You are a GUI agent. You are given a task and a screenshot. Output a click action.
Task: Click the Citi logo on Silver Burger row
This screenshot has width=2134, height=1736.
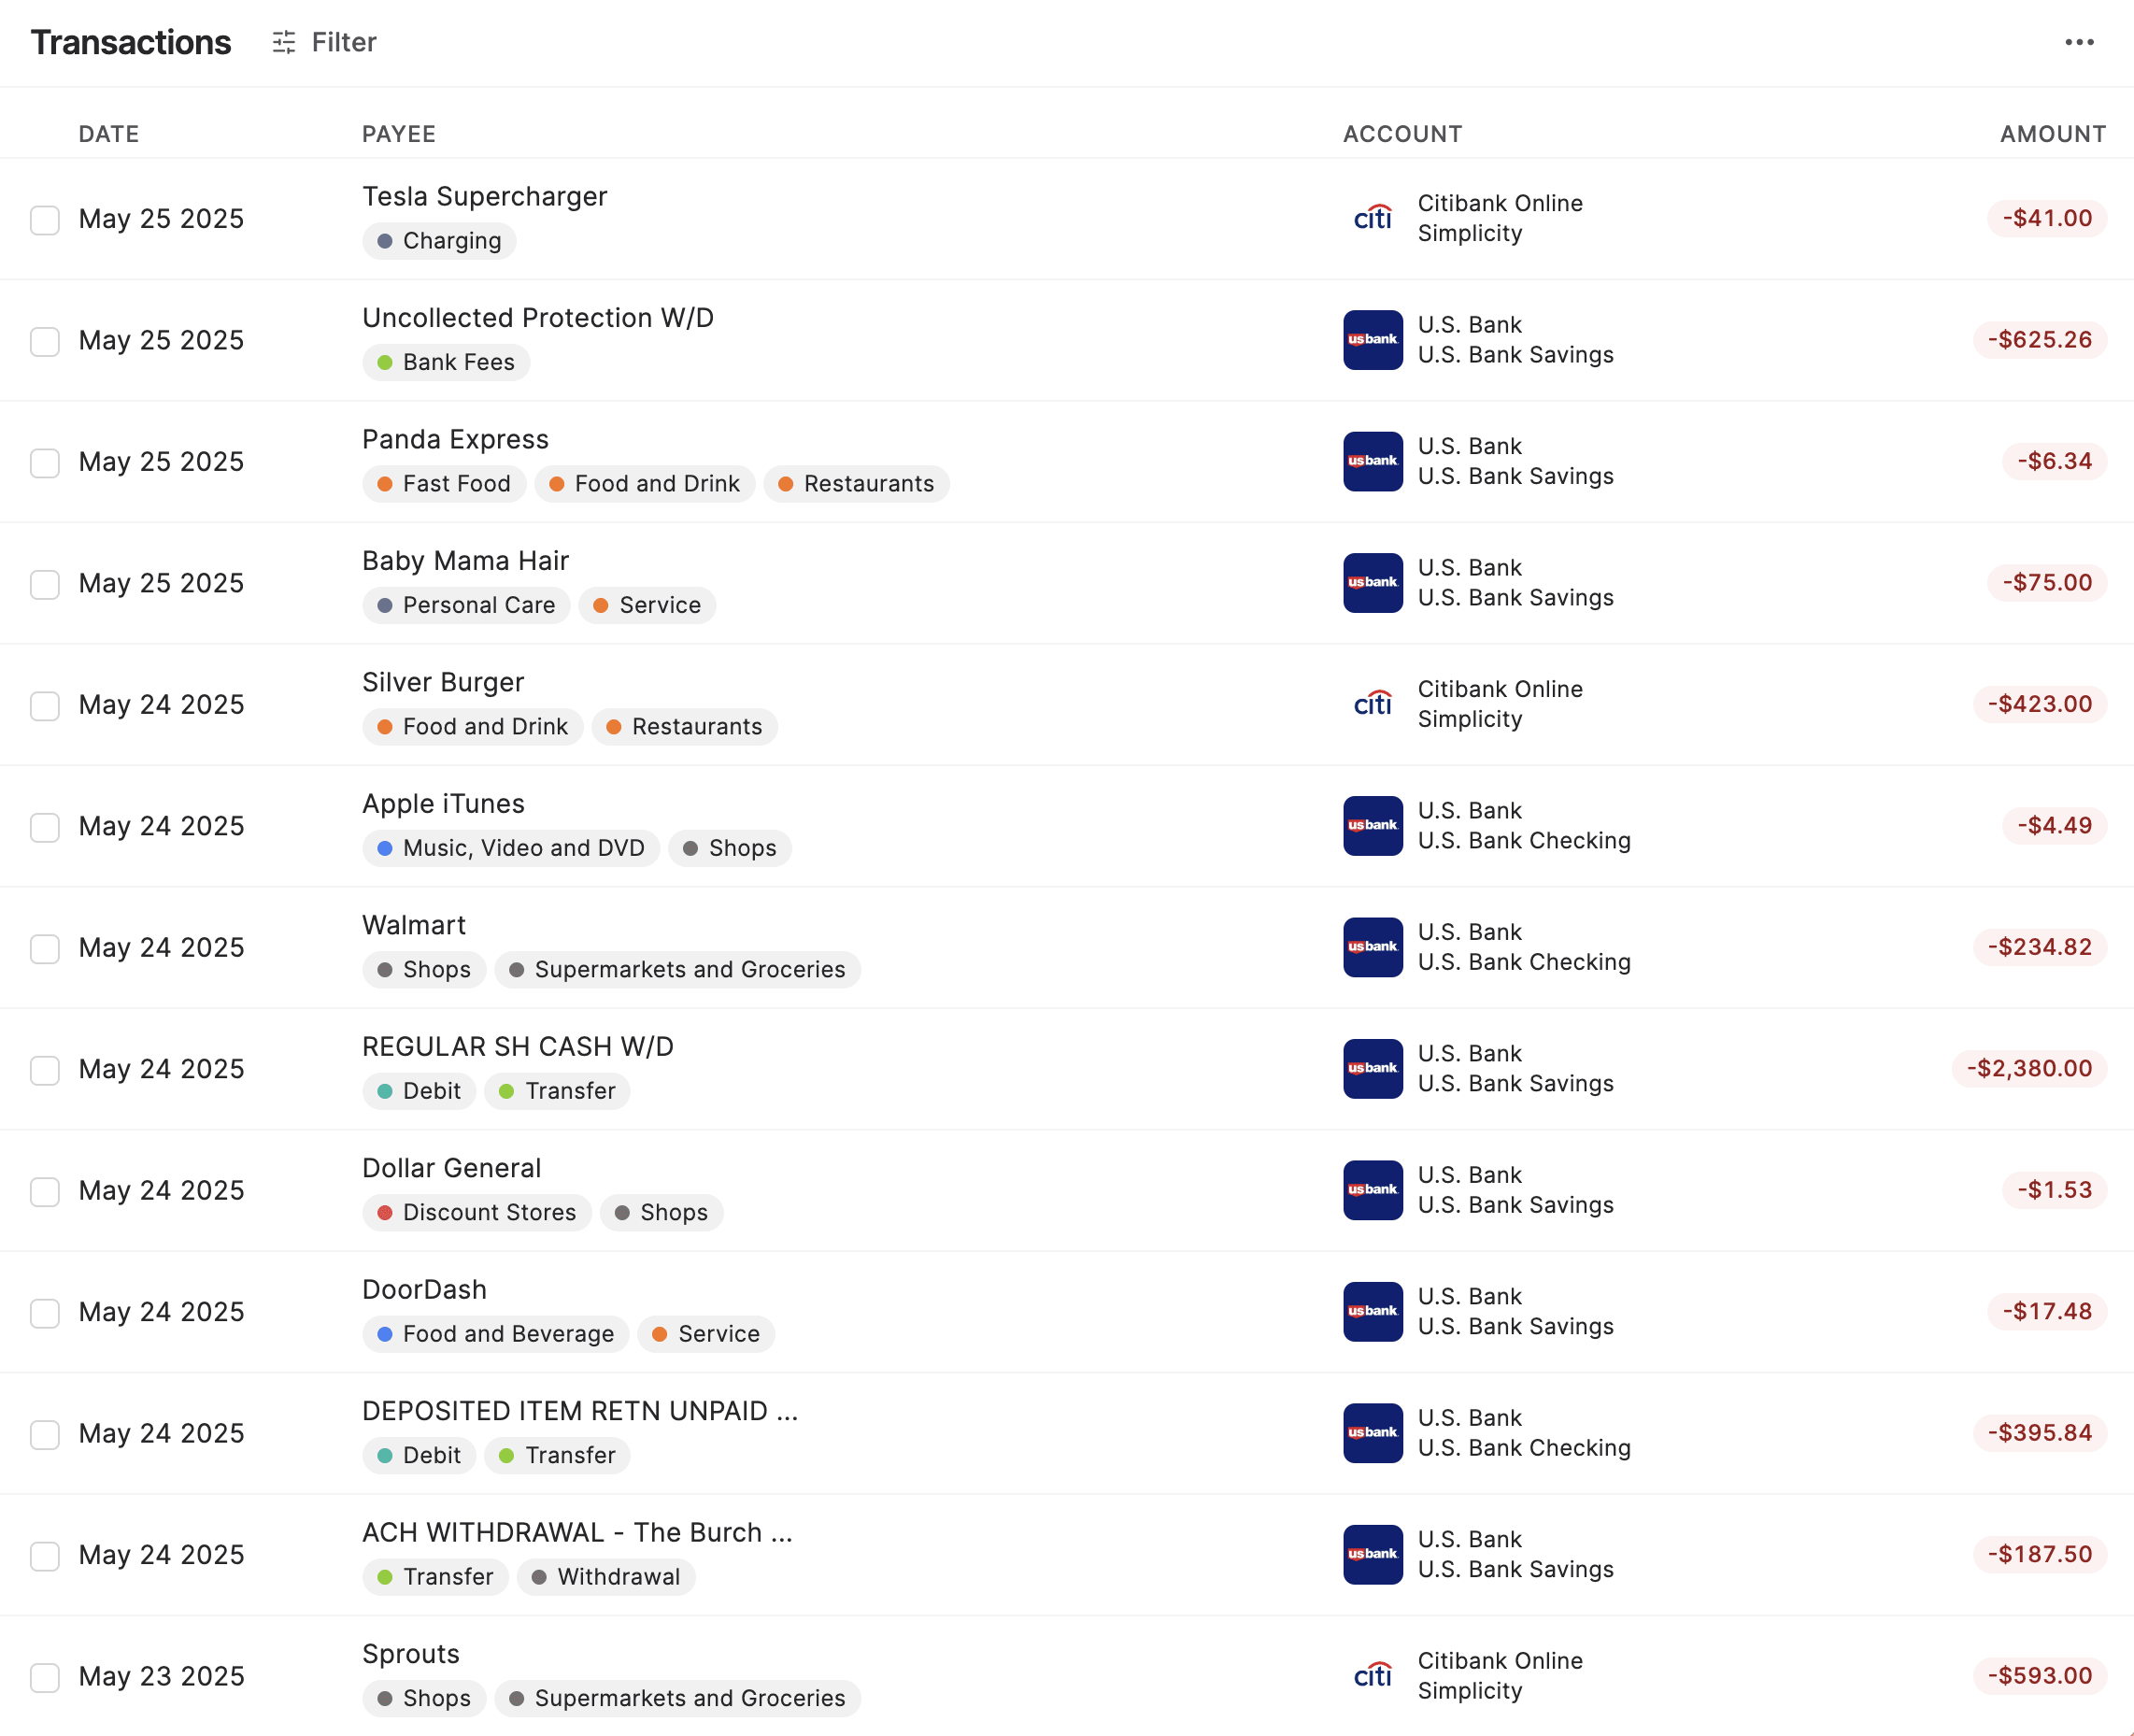point(1372,704)
